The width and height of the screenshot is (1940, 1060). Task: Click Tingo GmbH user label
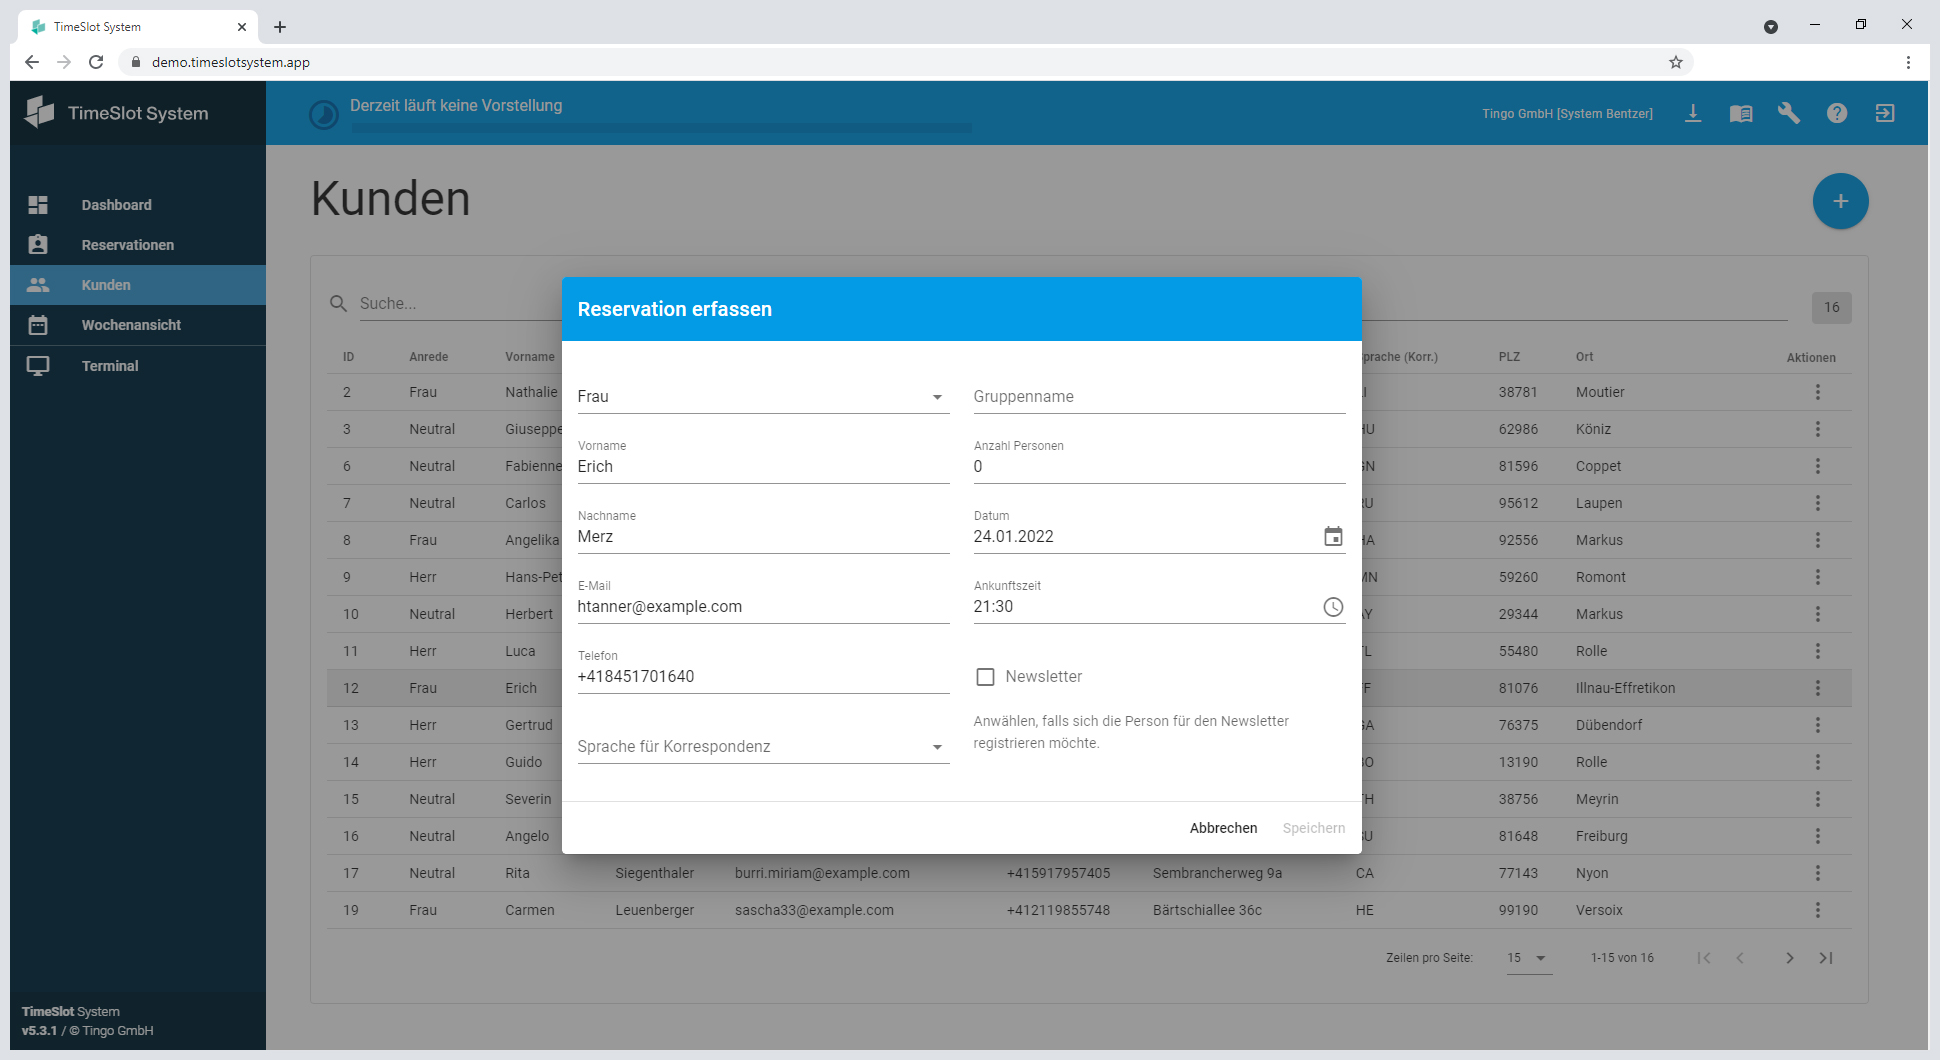click(1567, 114)
